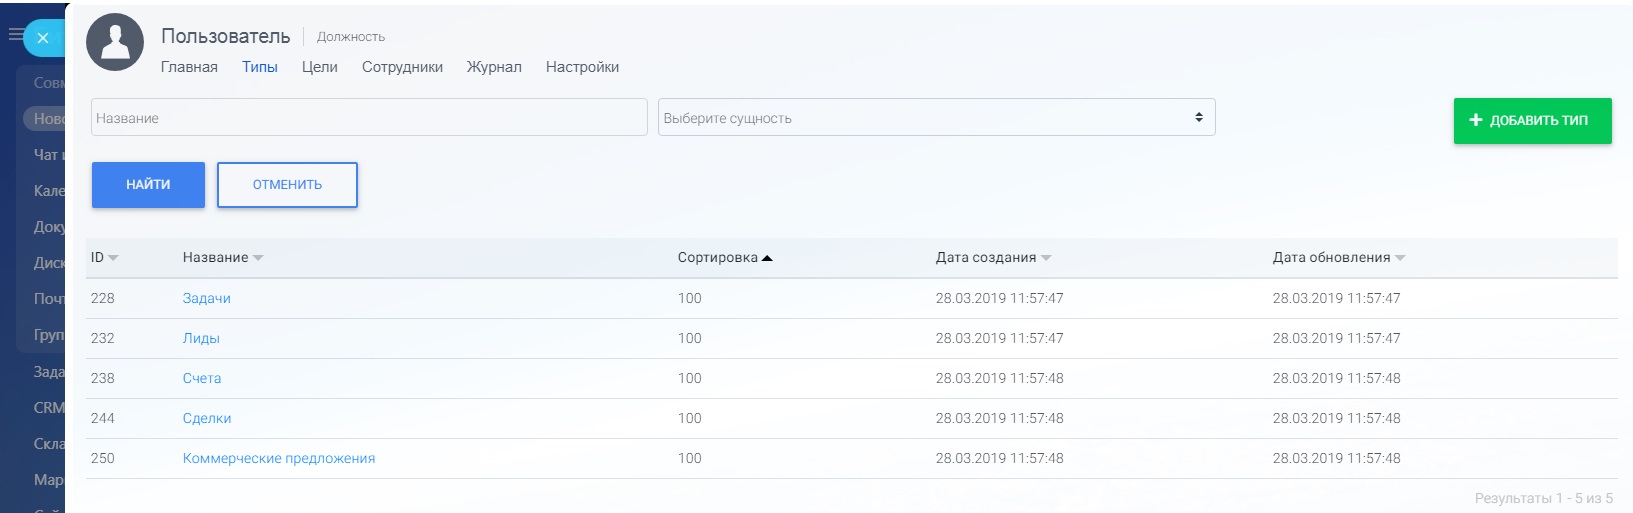This screenshot has height=513, width=1633.
Task: Open the Журнал tab
Action: pos(494,67)
